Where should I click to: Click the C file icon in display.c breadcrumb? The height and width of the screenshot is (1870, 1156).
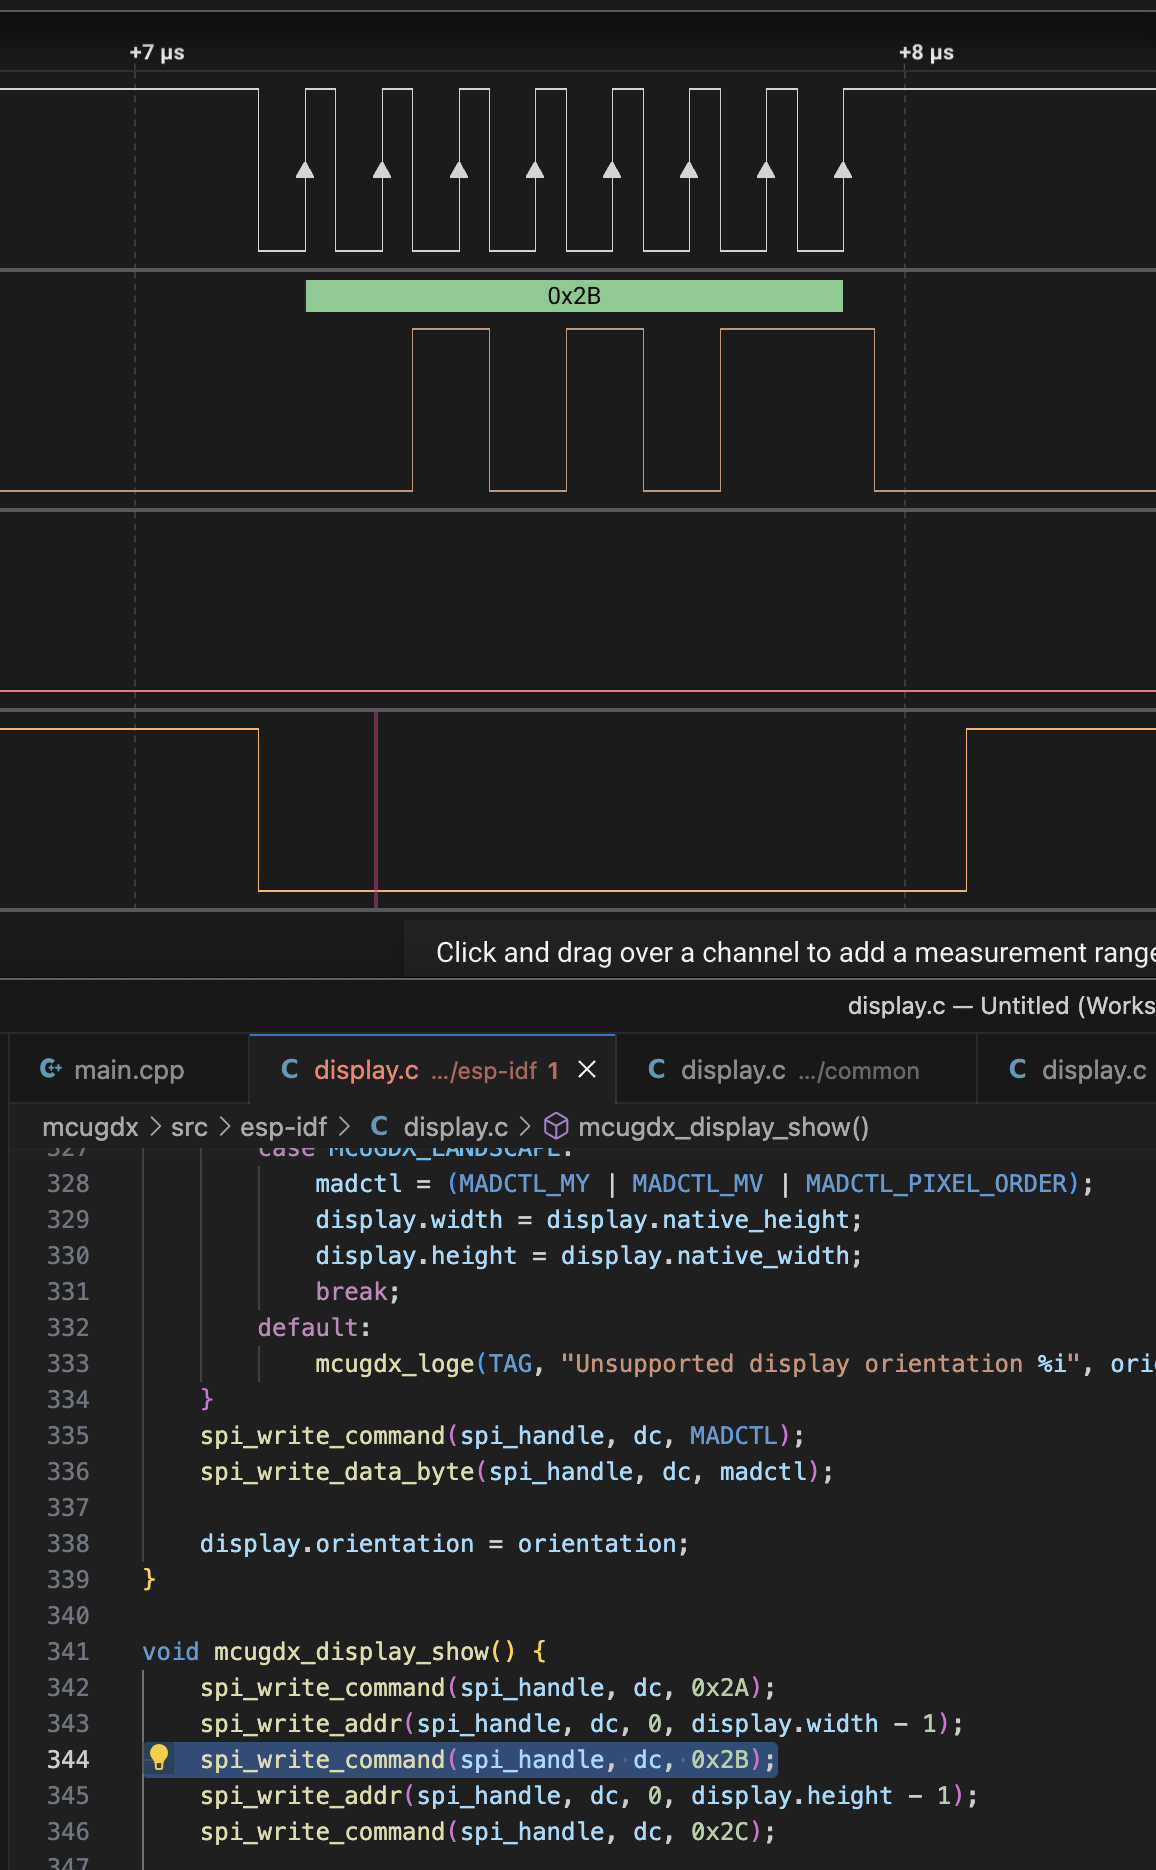point(379,1126)
